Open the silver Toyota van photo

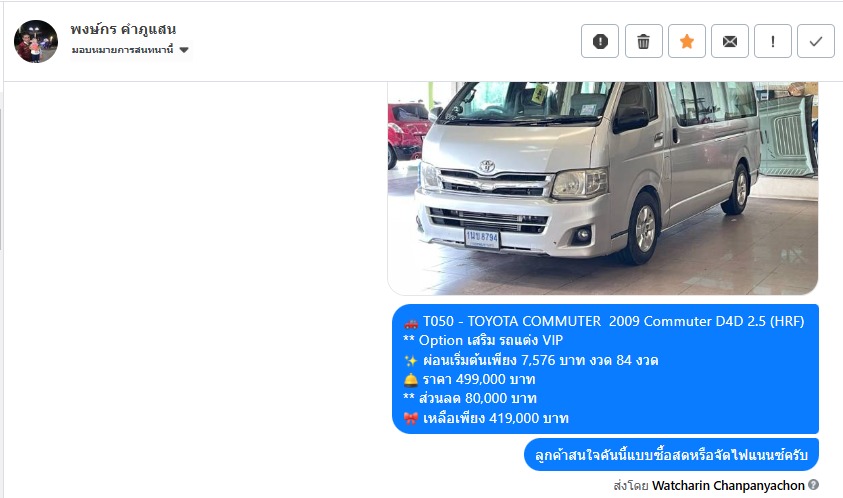[x=603, y=188]
